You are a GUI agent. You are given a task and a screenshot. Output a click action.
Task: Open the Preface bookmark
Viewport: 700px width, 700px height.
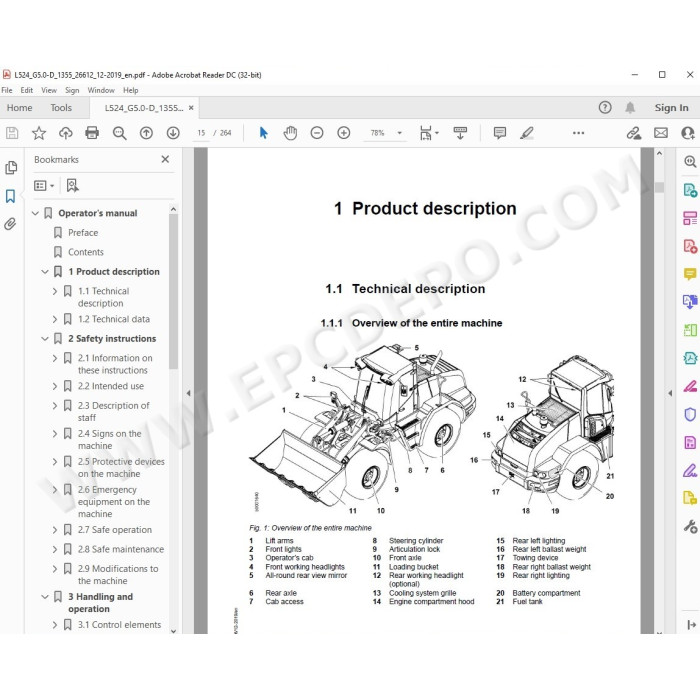coord(83,233)
